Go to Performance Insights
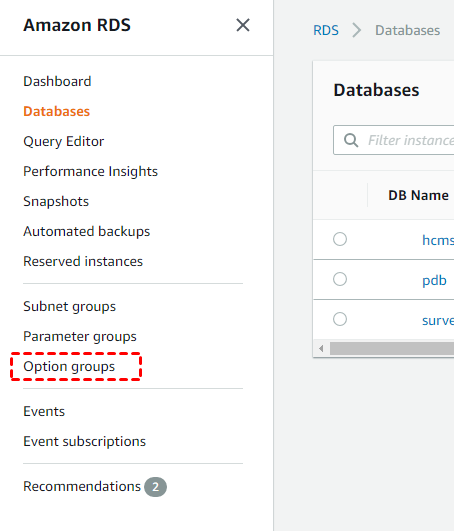The image size is (454, 531). pyautogui.click(x=90, y=171)
